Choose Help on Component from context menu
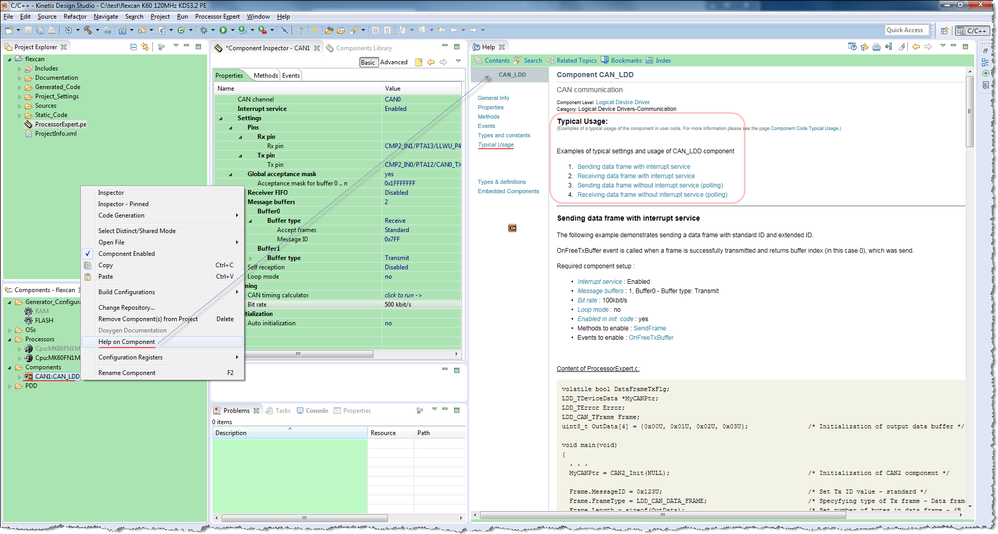 [126, 342]
